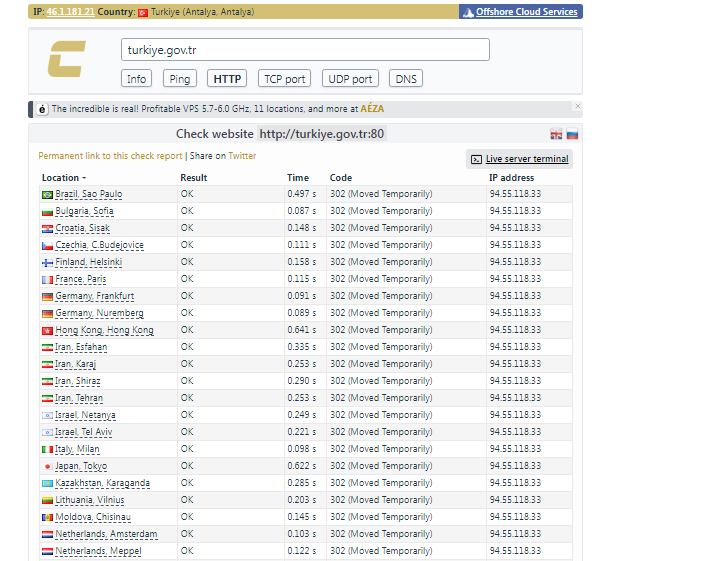Open the Live server terminal link
The width and height of the screenshot is (705, 561).
pyautogui.click(x=527, y=159)
